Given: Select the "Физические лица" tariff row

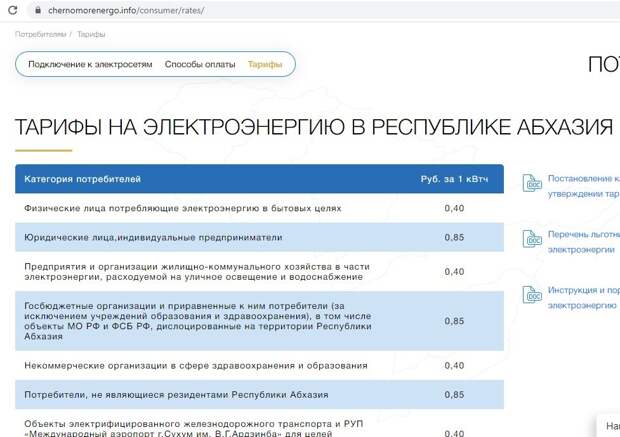Looking at the screenshot, I should [183, 208].
